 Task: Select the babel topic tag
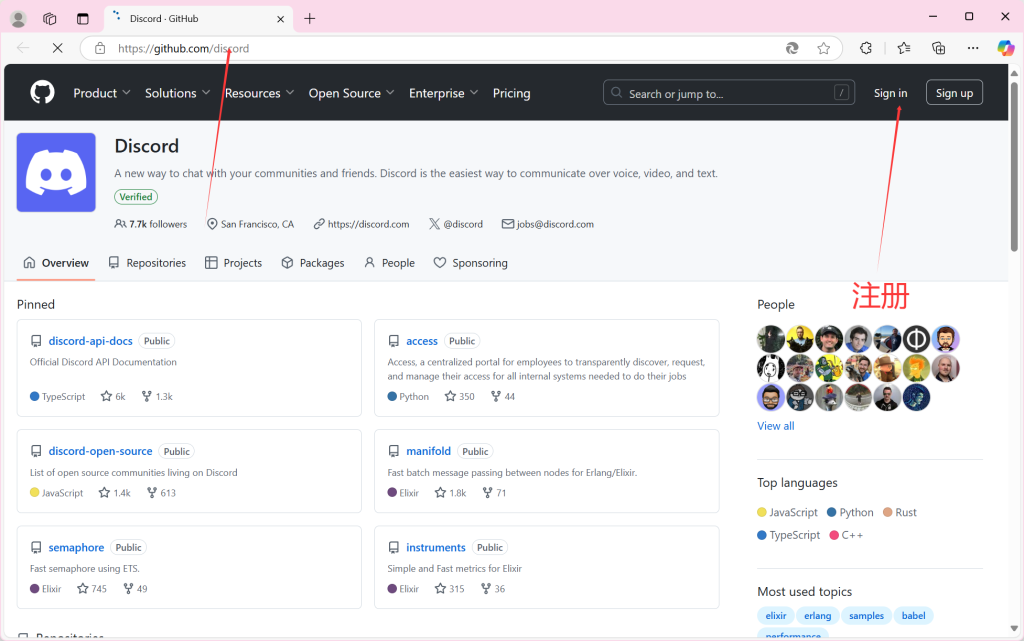pyautogui.click(x=914, y=616)
